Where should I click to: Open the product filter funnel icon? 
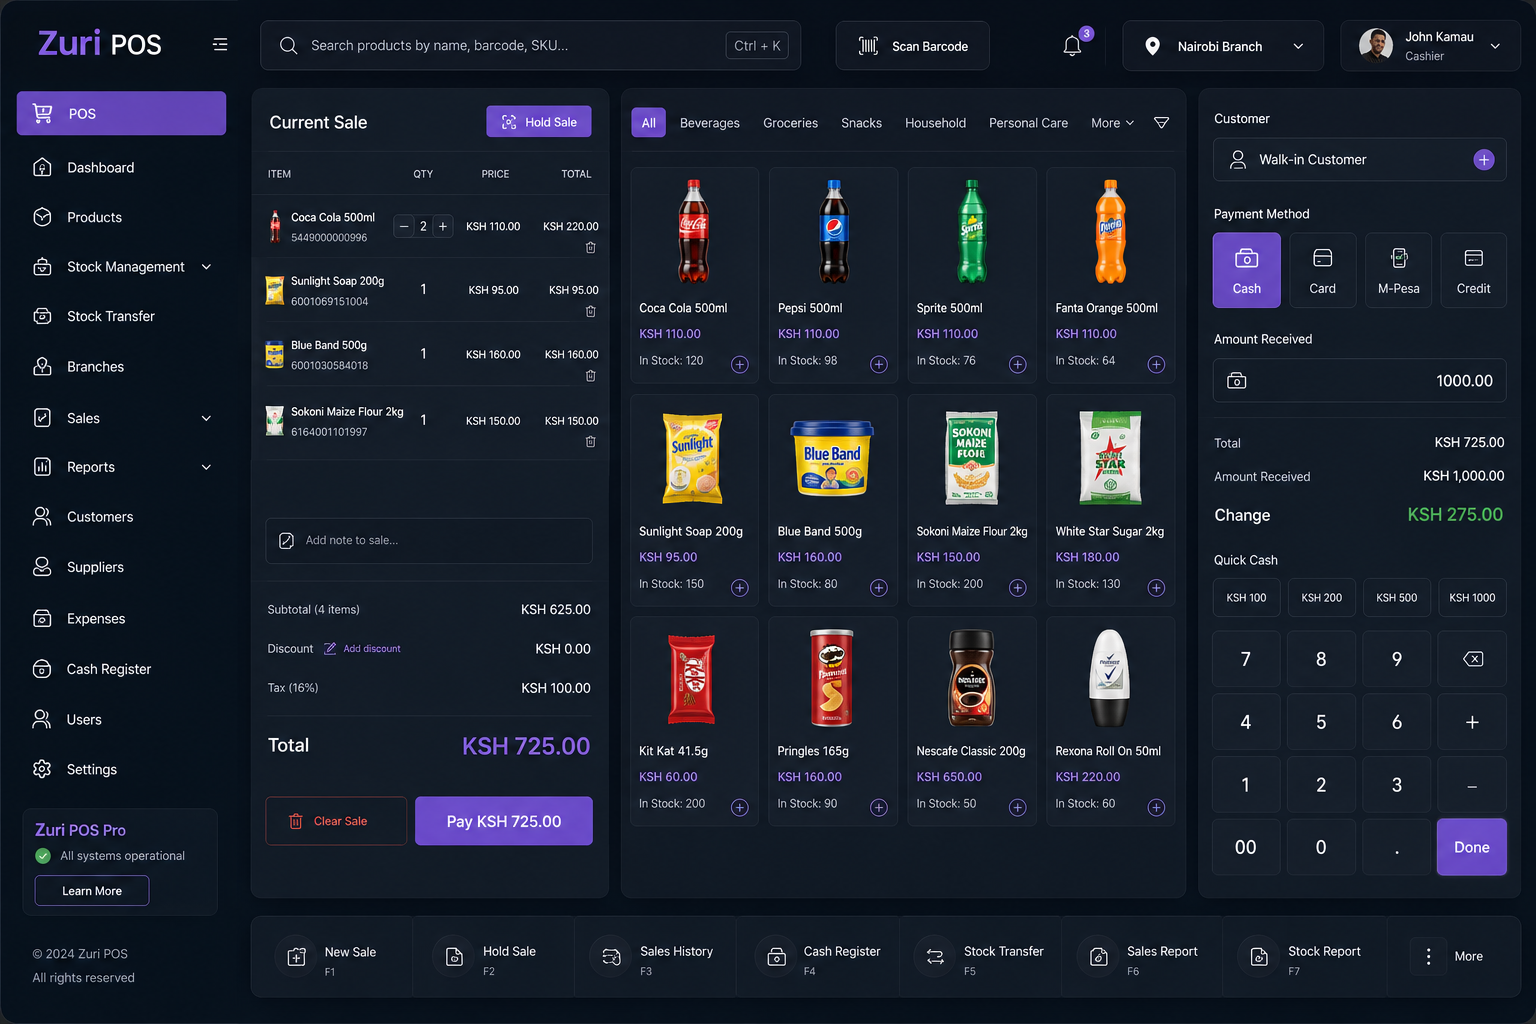pyautogui.click(x=1161, y=123)
